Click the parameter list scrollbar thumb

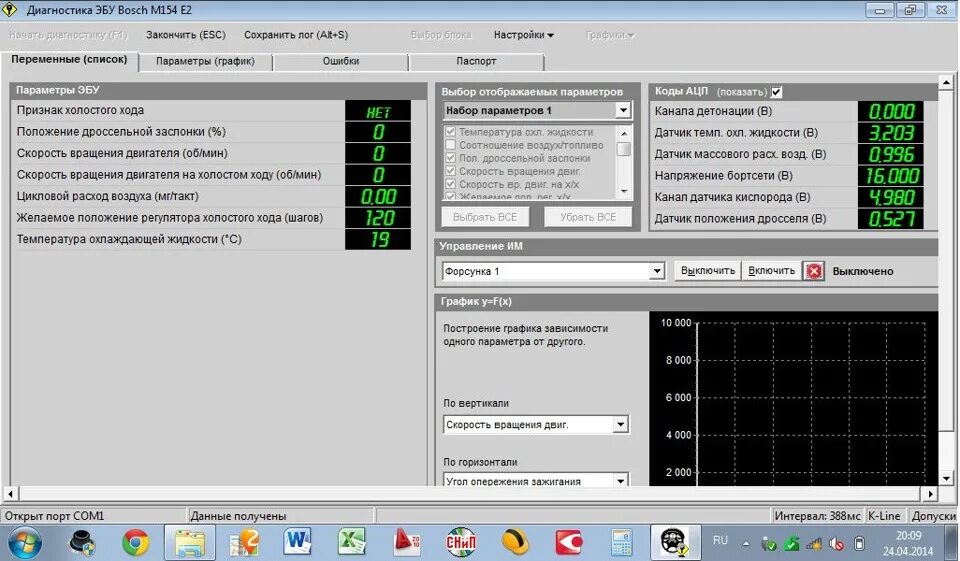point(624,149)
